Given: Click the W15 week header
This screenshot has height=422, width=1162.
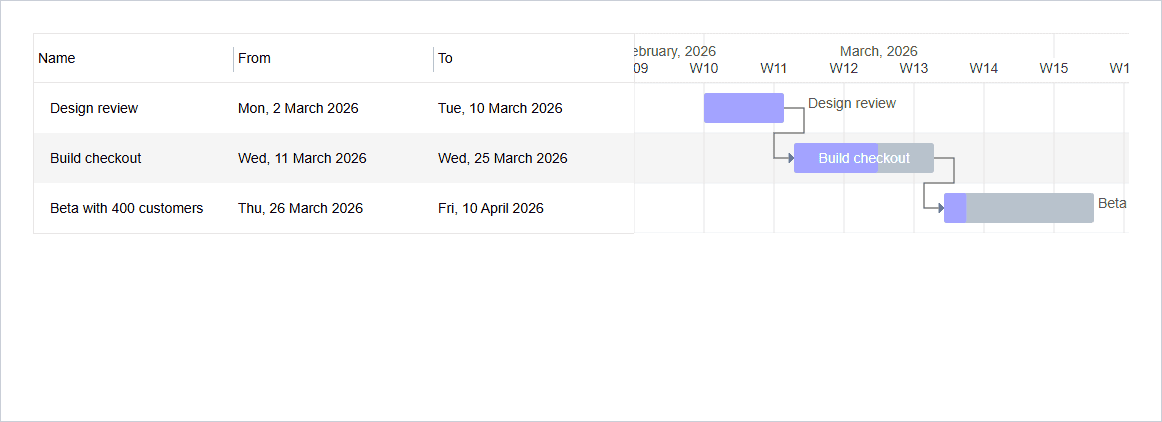Looking at the screenshot, I should point(1054,68).
